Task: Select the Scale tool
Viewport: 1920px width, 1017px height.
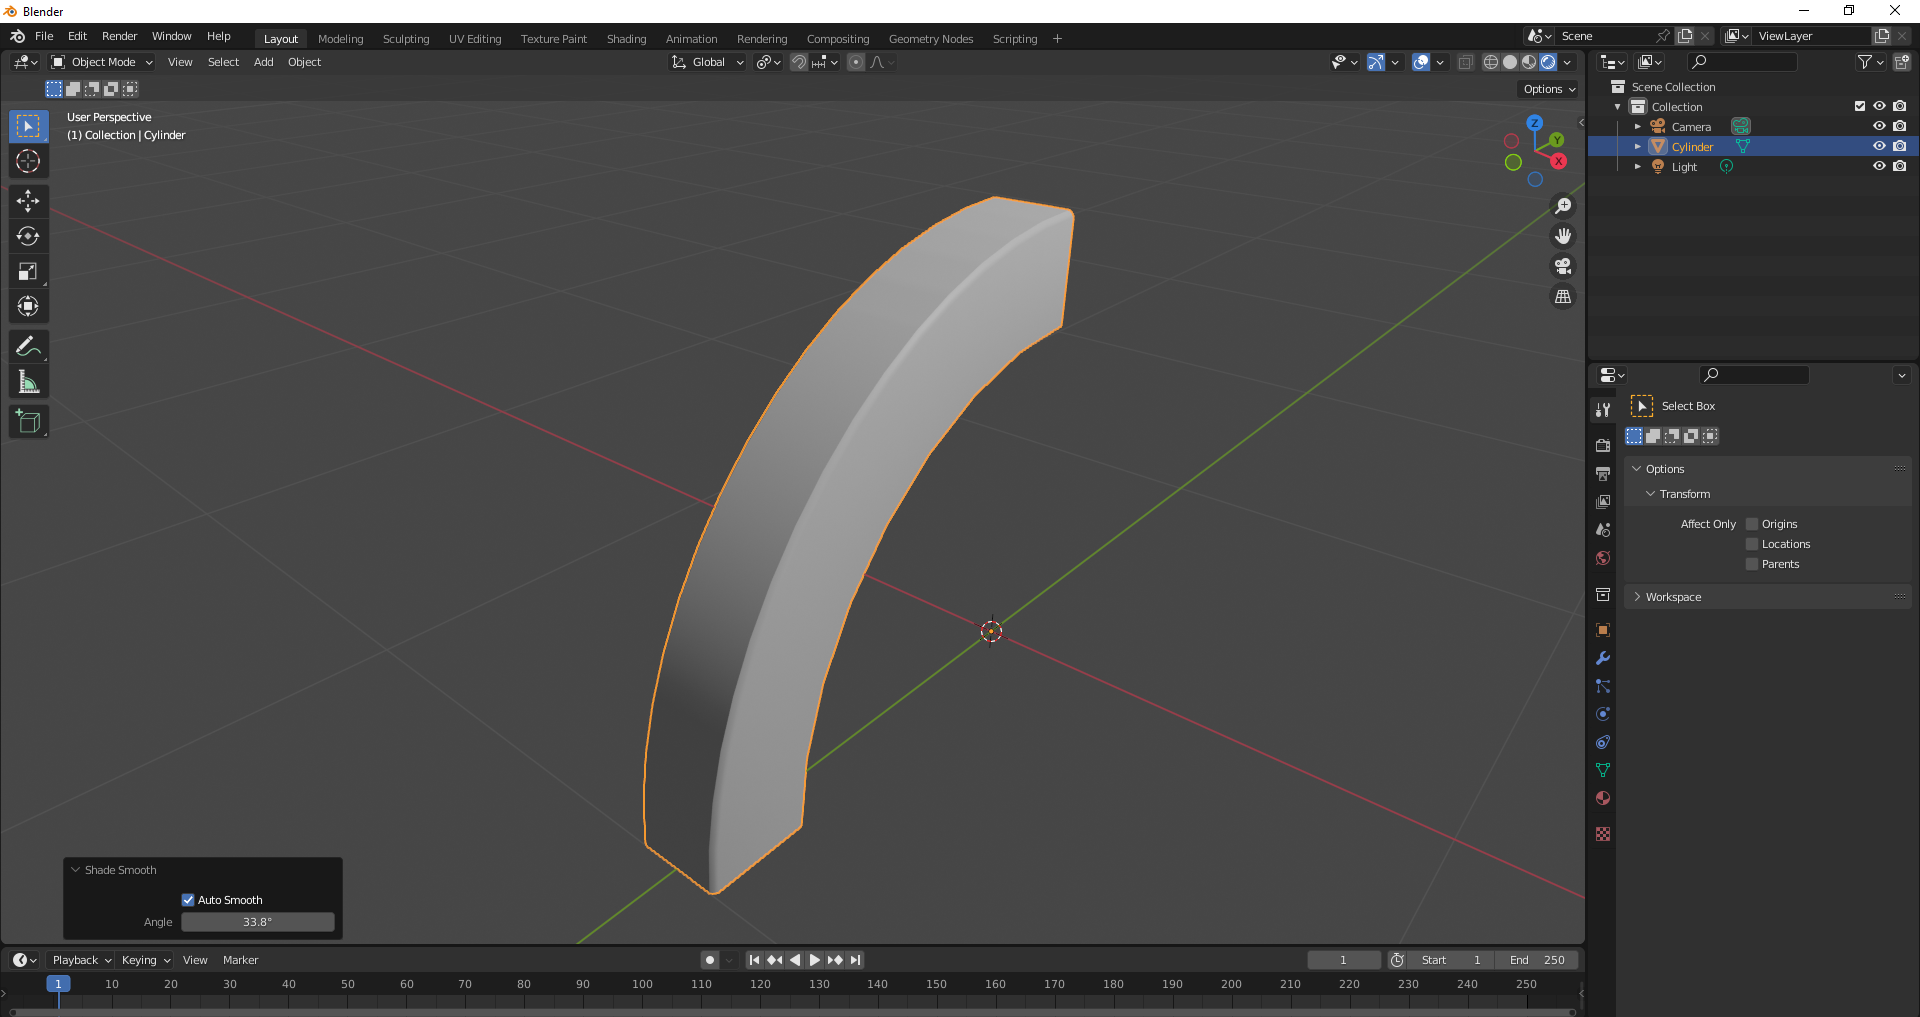Action: (28, 271)
